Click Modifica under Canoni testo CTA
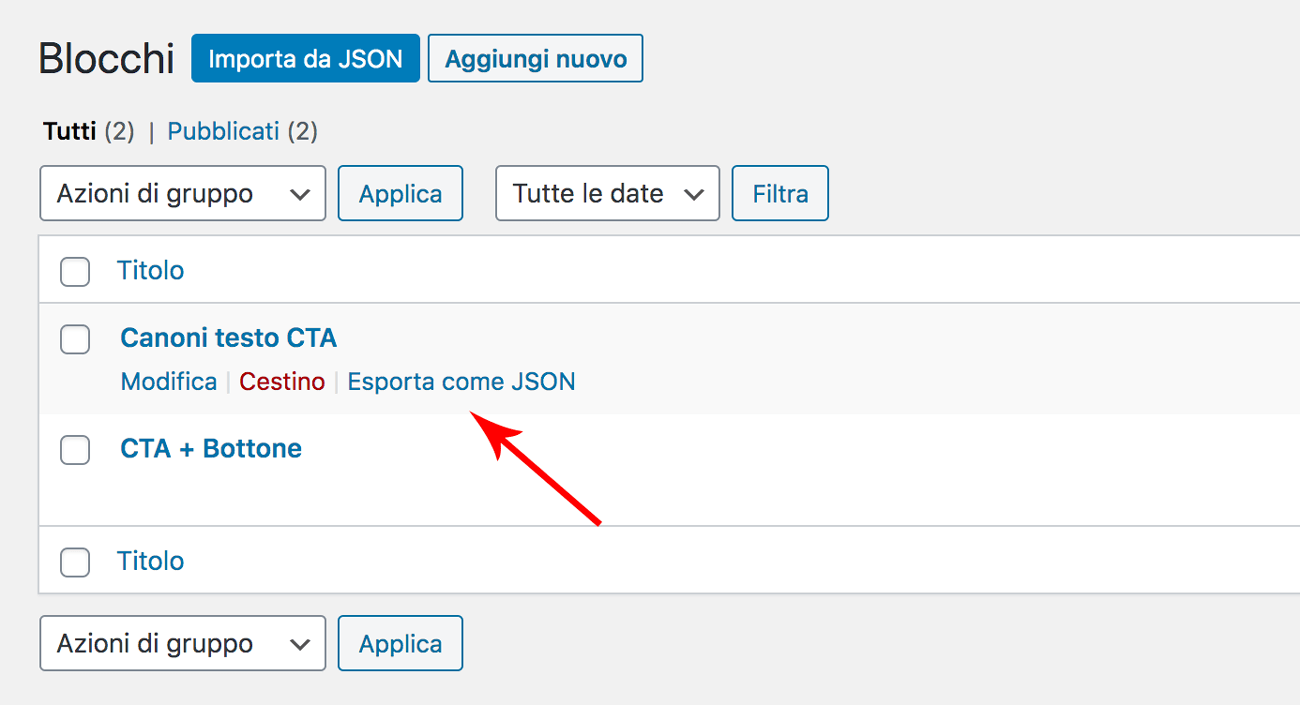This screenshot has width=1300, height=705. [169, 382]
